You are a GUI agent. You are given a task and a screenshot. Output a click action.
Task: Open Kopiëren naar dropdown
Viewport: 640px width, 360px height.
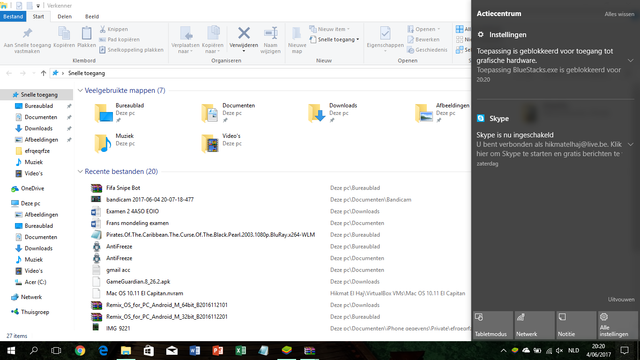coord(213,40)
